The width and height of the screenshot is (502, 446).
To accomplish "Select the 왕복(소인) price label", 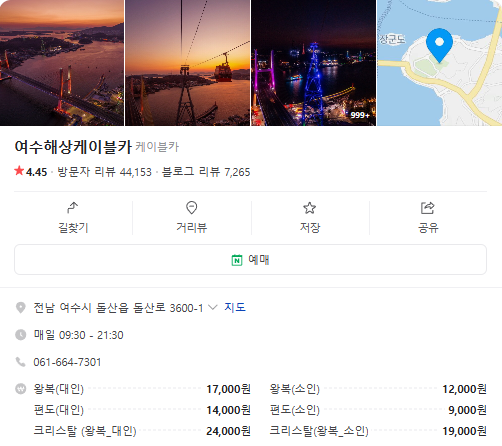I will pos(294,389).
